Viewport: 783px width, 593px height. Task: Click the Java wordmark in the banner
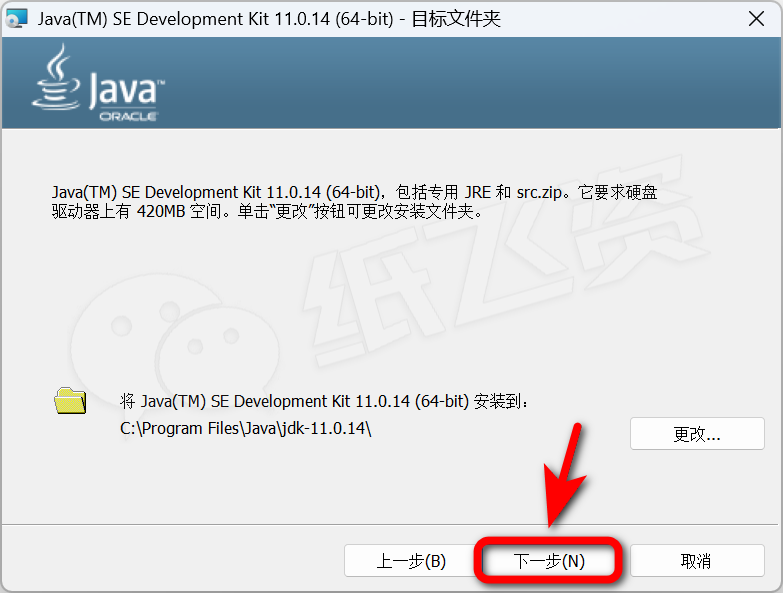click(122, 92)
